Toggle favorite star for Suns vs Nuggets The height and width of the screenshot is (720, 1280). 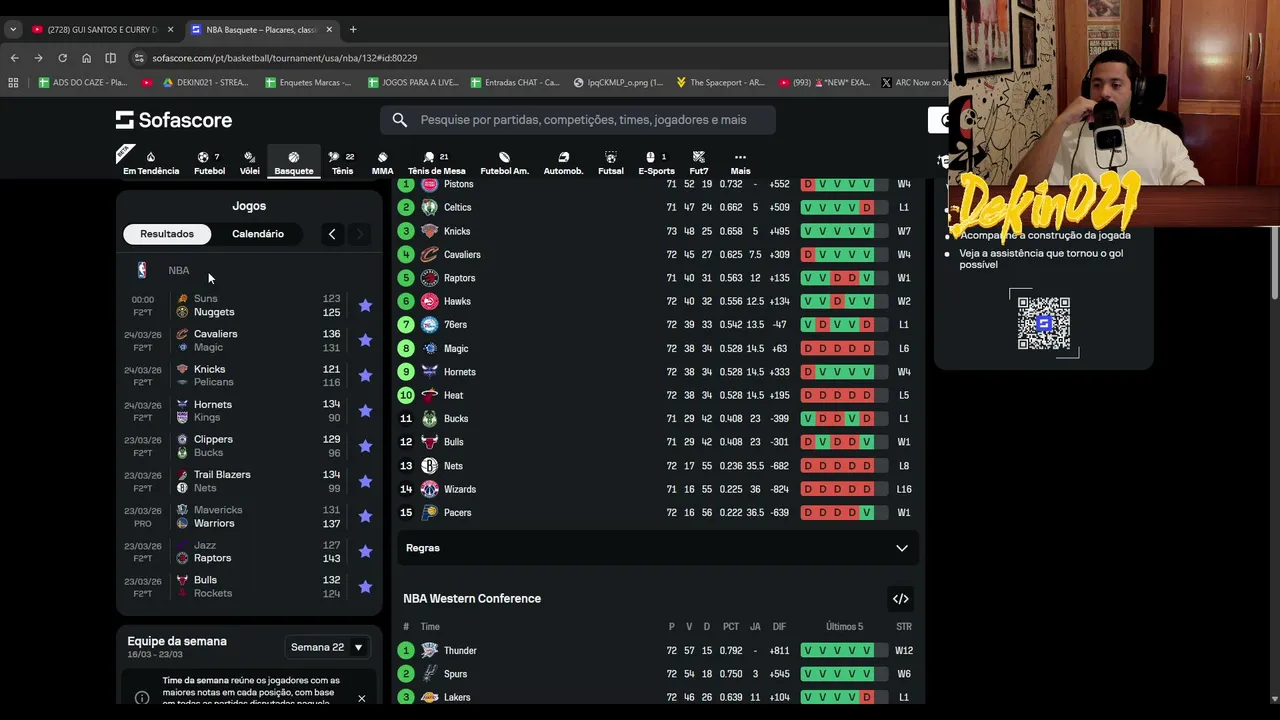point(365,306)
